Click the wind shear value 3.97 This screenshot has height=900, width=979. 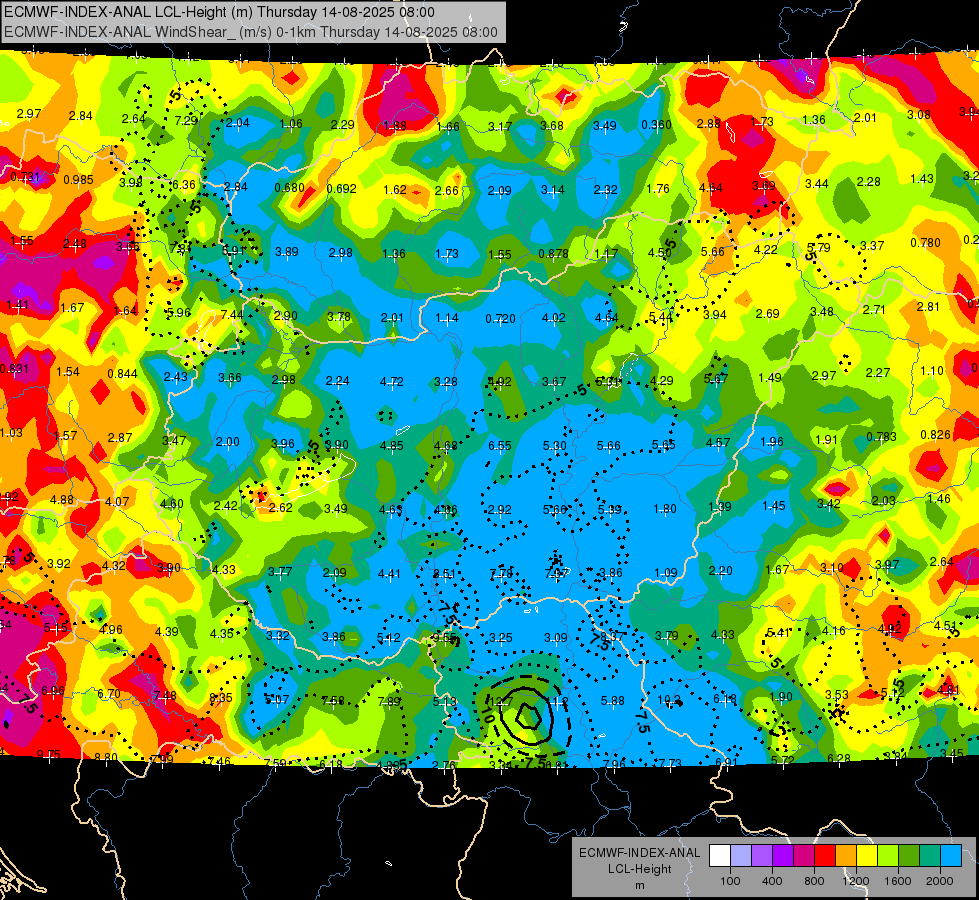(887, 565)
